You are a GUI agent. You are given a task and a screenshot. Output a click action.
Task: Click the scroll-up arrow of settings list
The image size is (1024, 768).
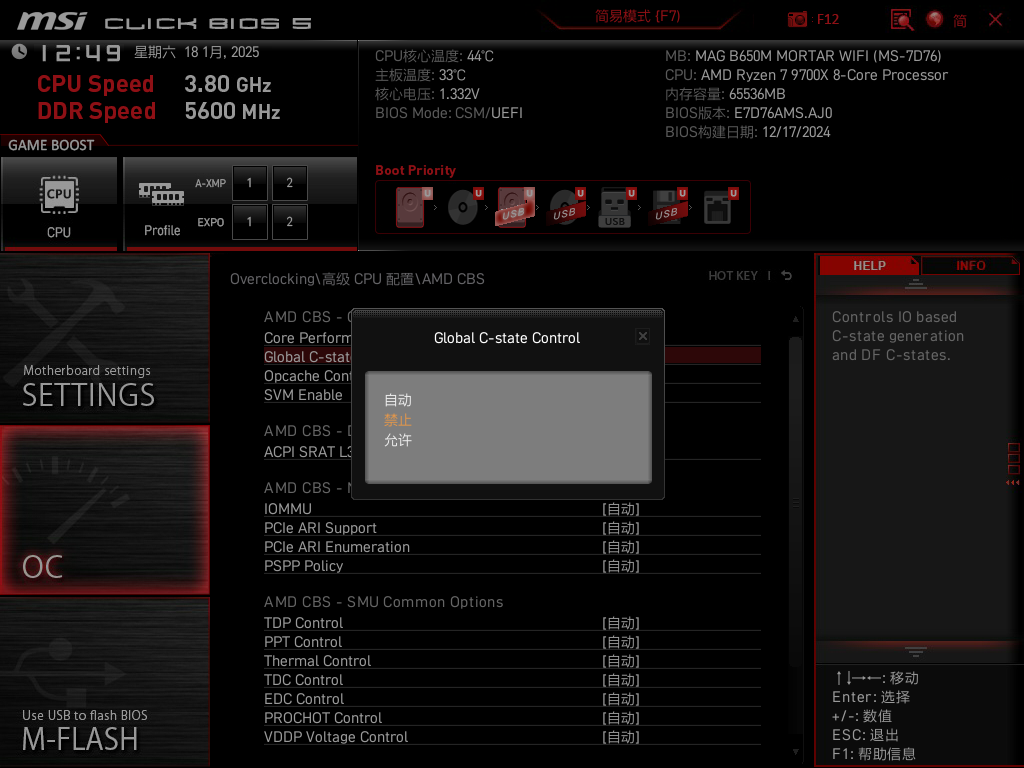(795, 319)
